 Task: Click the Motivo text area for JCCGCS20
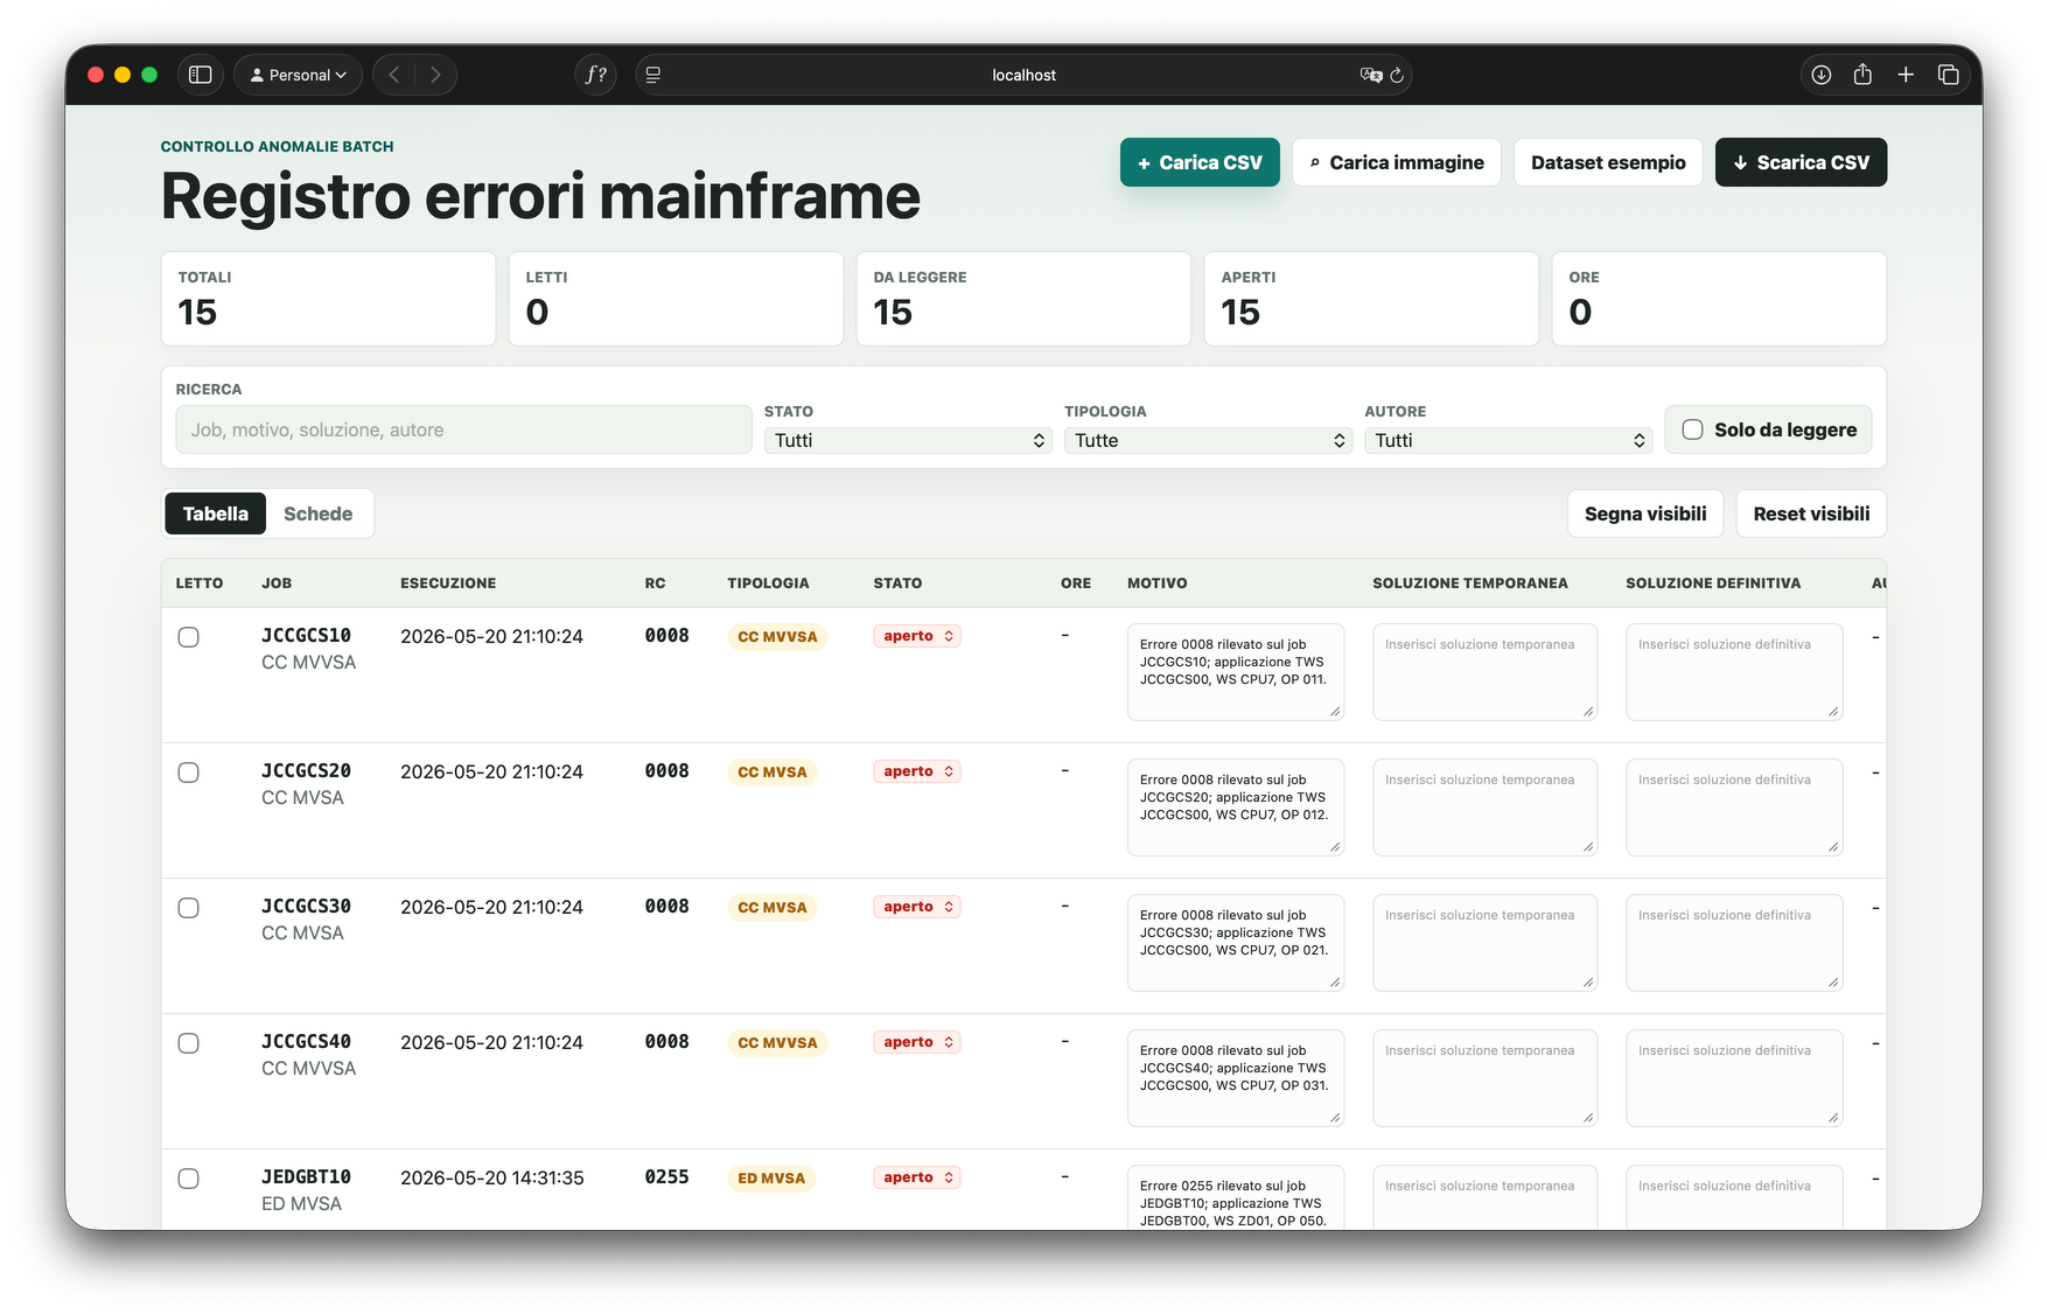pyautogui.click(x=1235, y=807)
